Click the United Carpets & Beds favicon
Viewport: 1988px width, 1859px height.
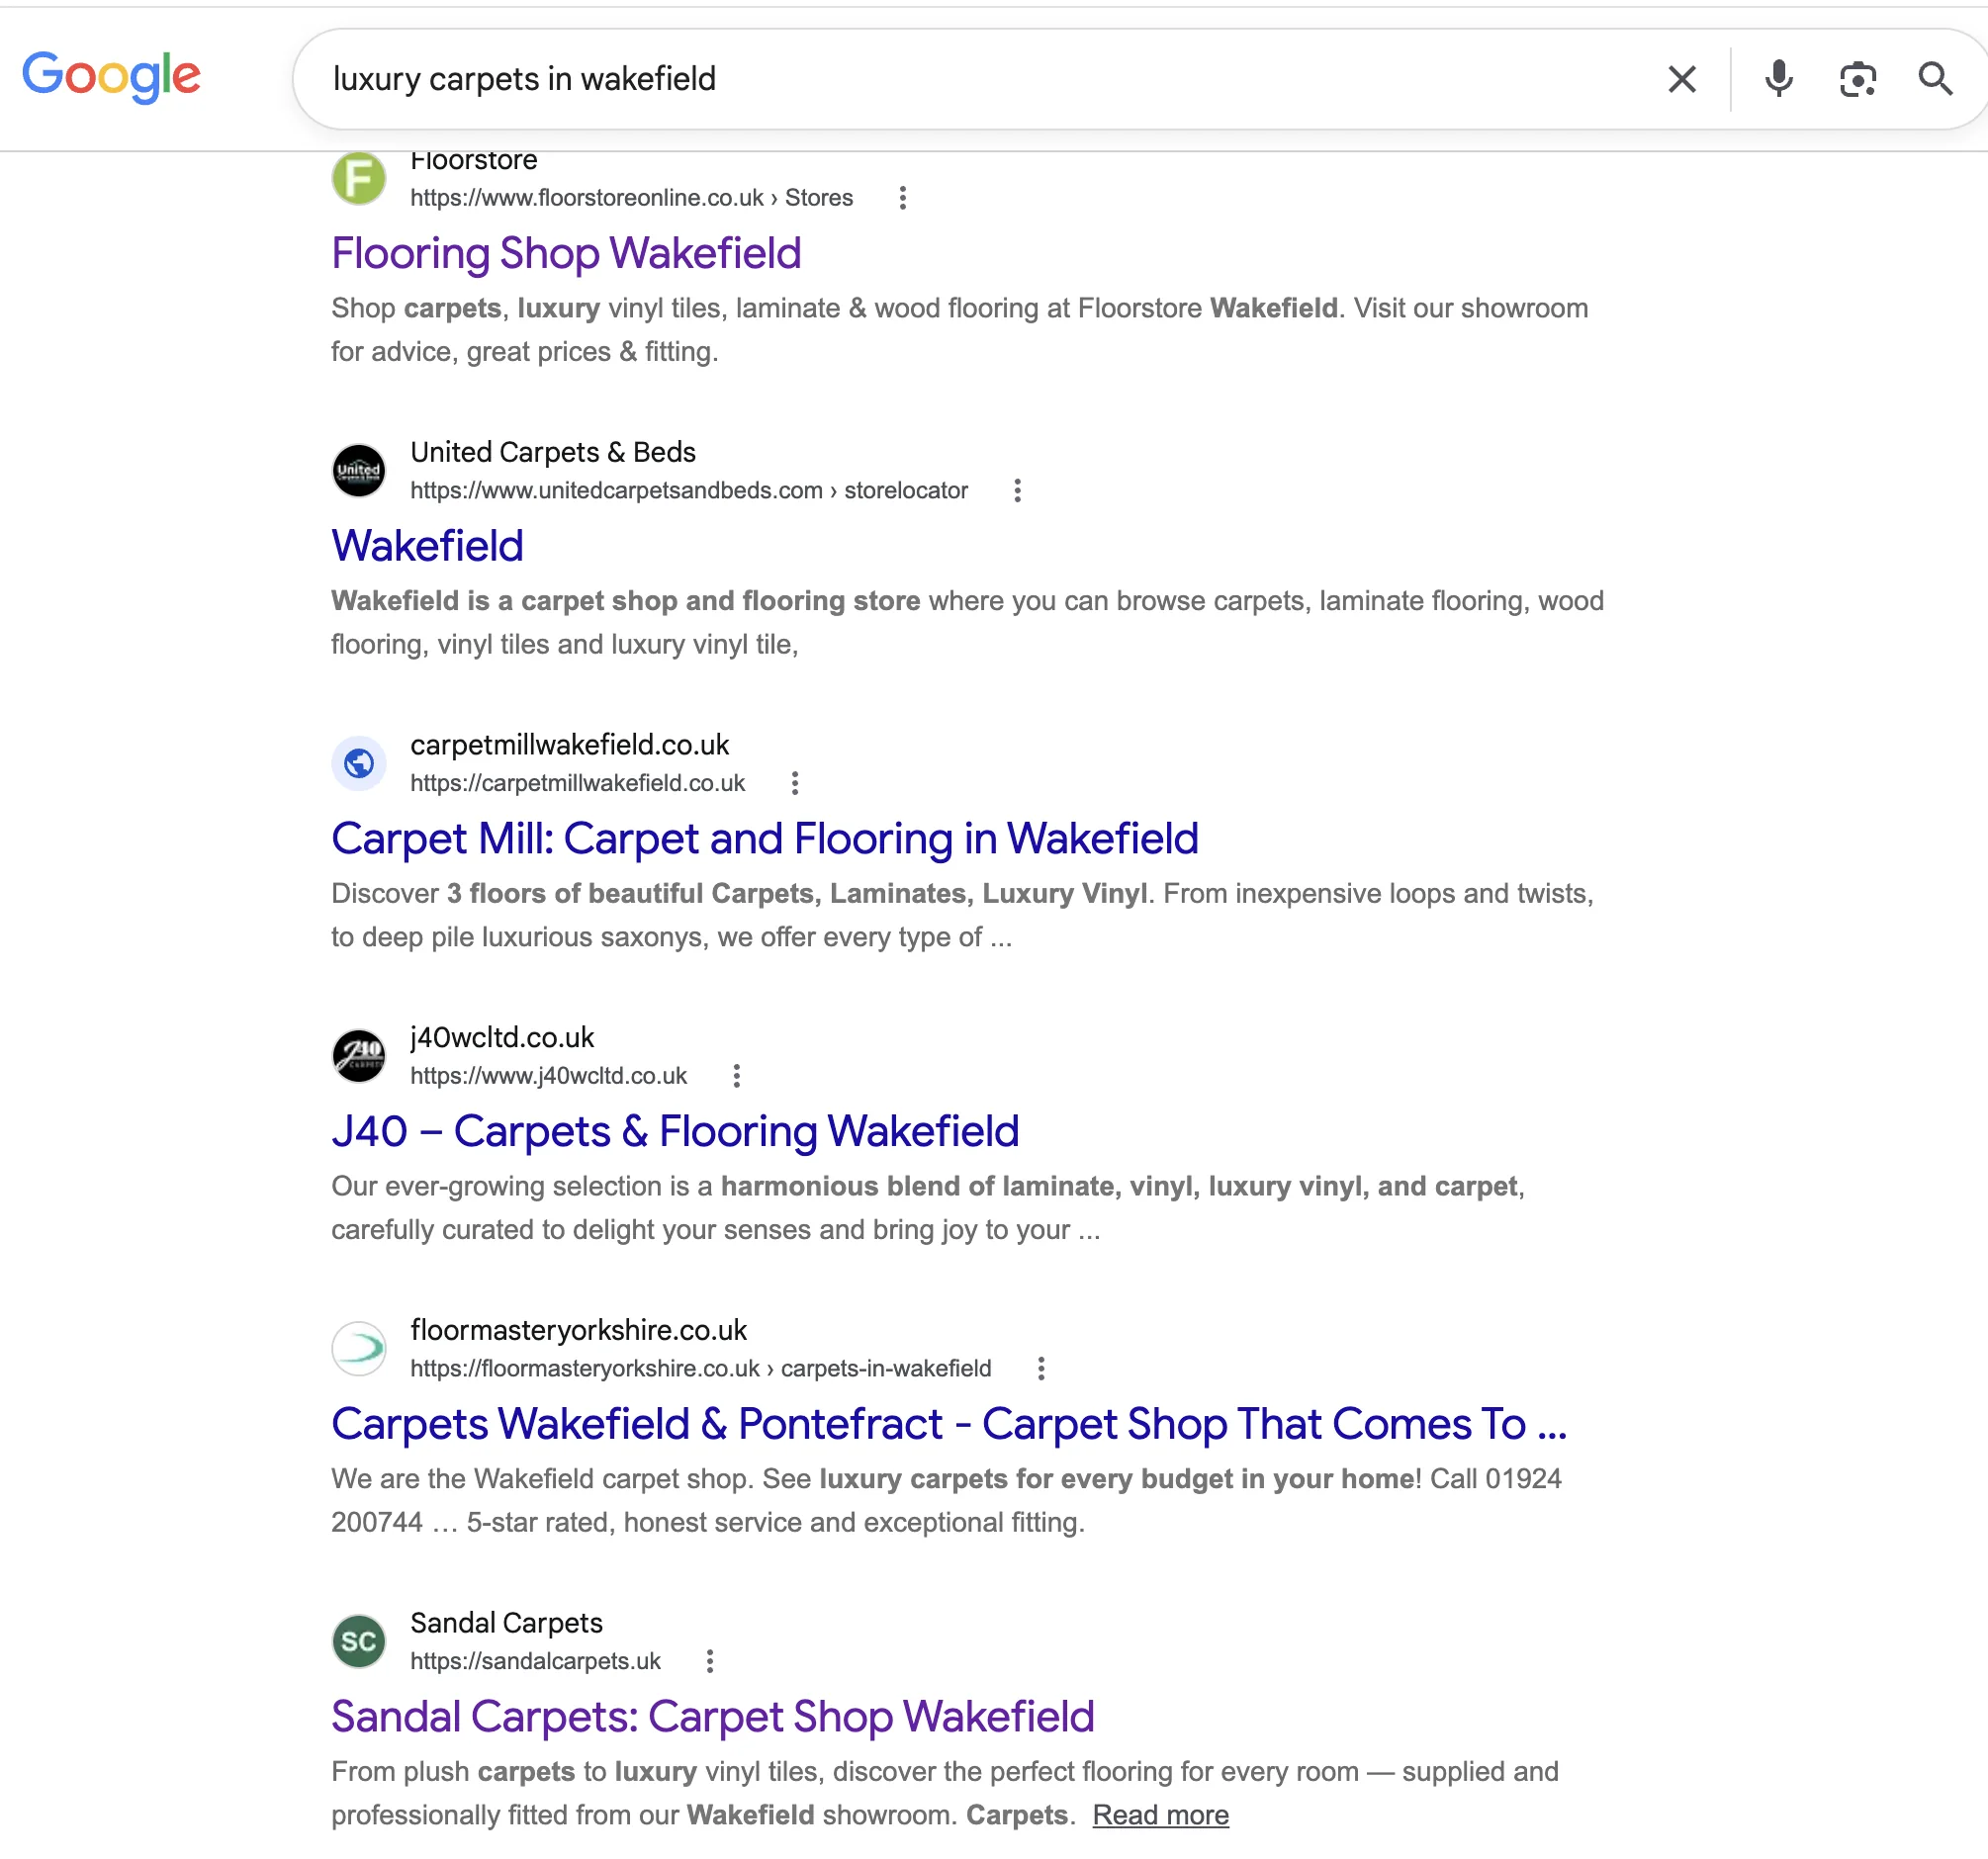coord(359,470)
